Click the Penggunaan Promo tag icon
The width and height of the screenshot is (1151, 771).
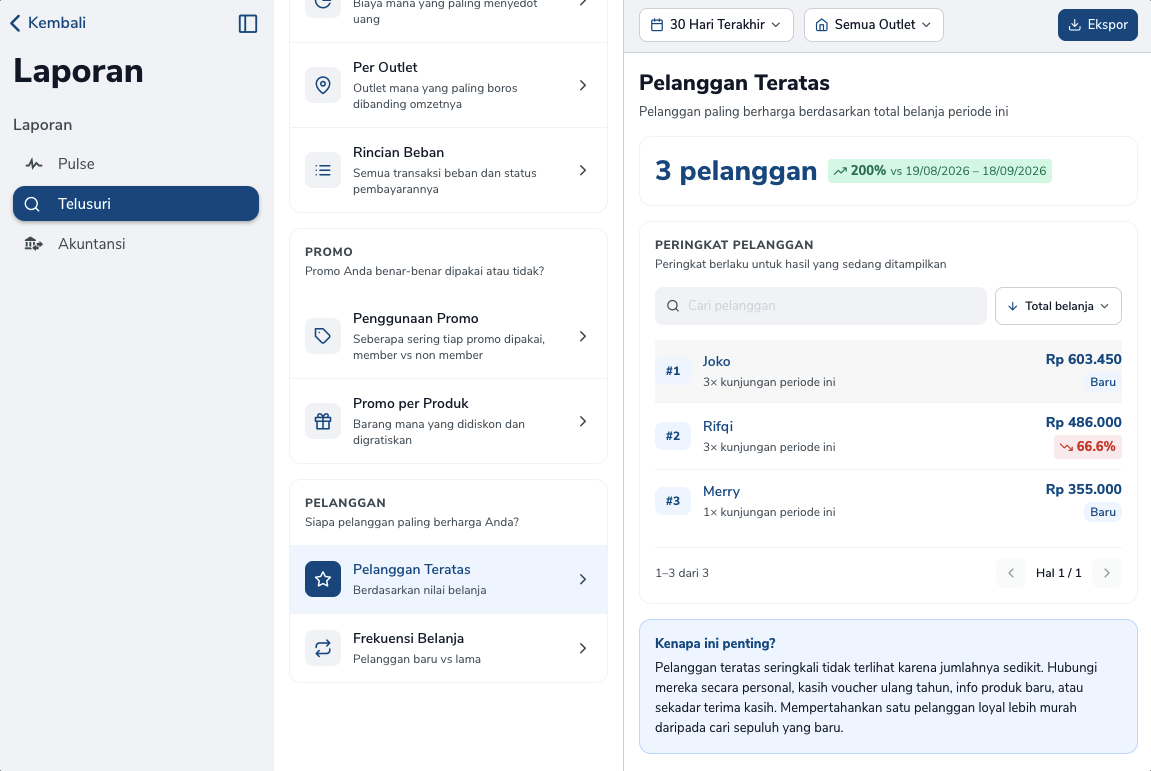pos(323,336)
